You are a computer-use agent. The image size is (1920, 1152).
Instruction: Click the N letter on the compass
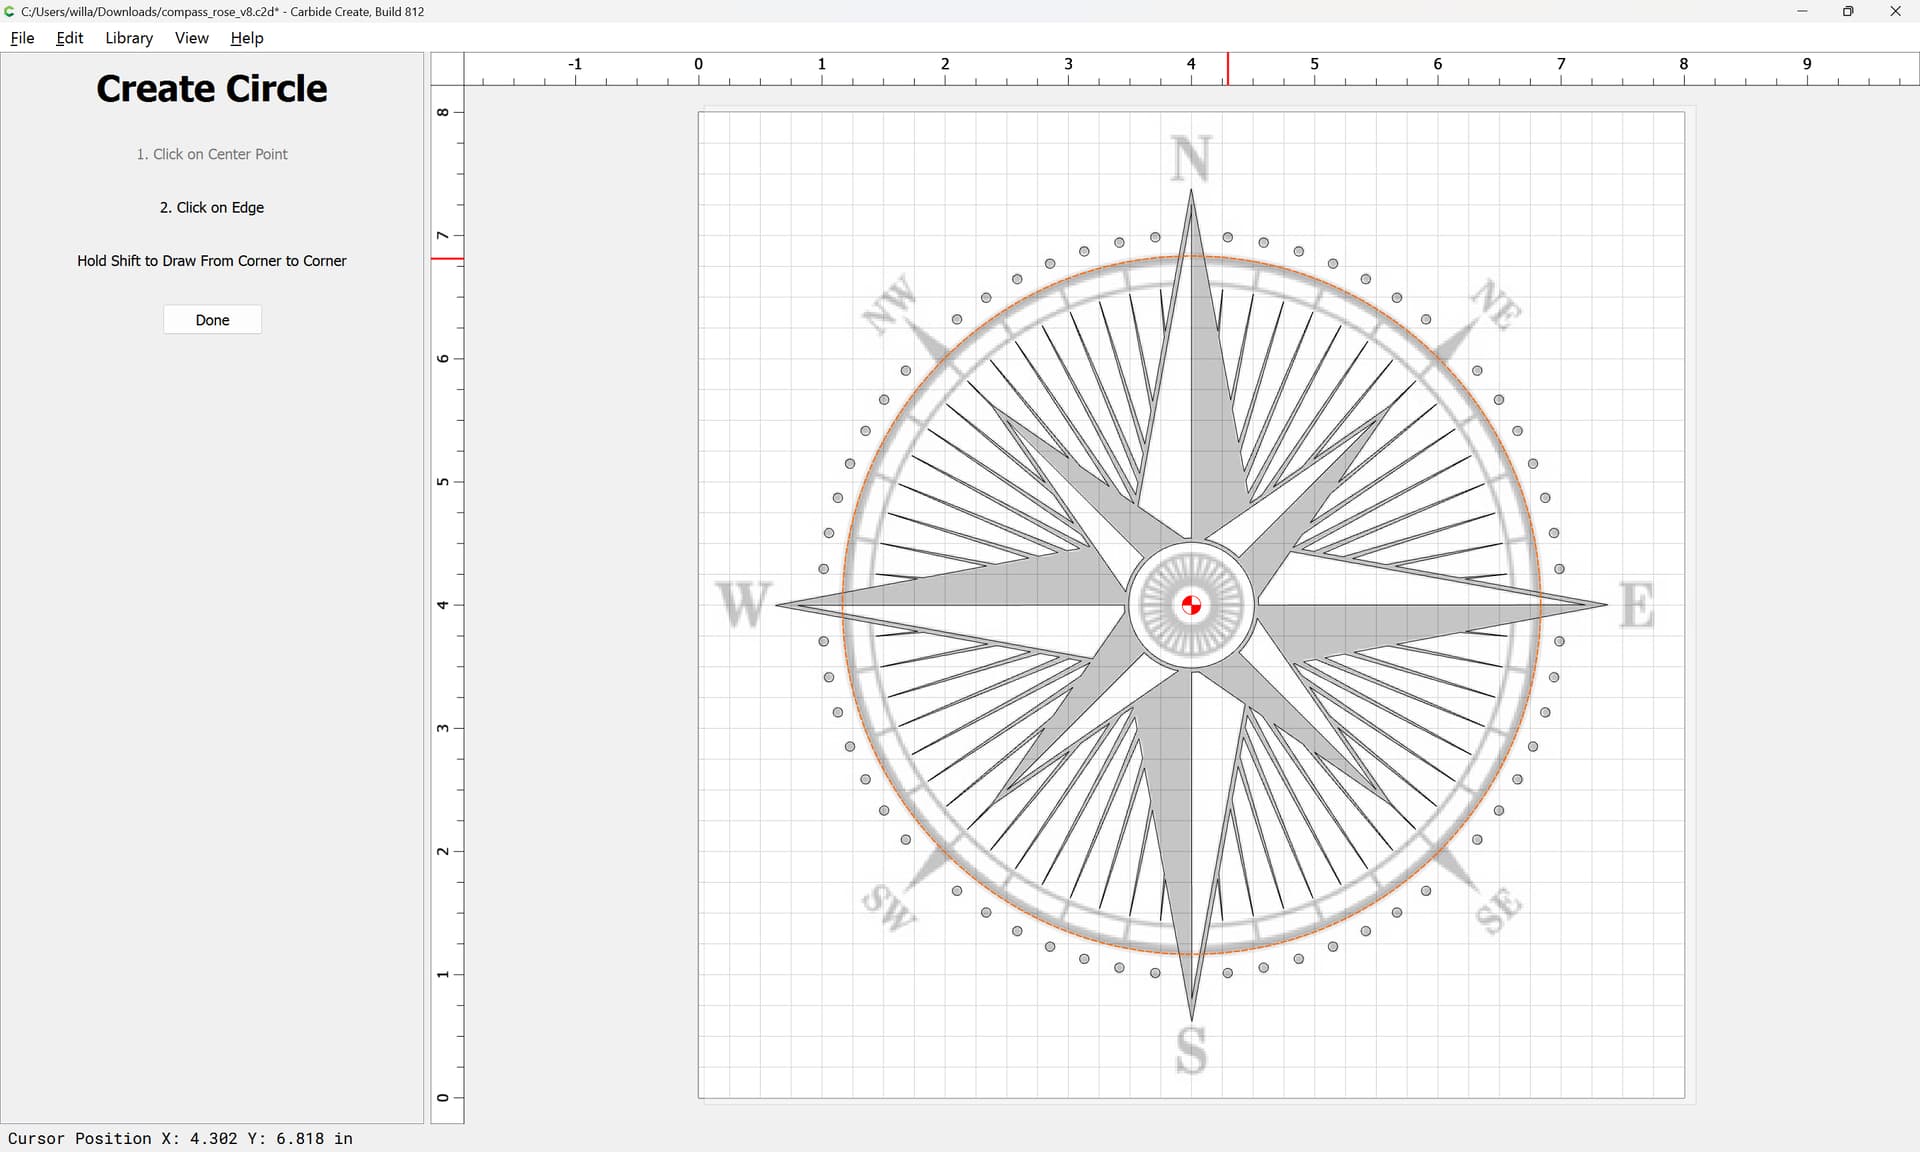(x=1191, y=159)
